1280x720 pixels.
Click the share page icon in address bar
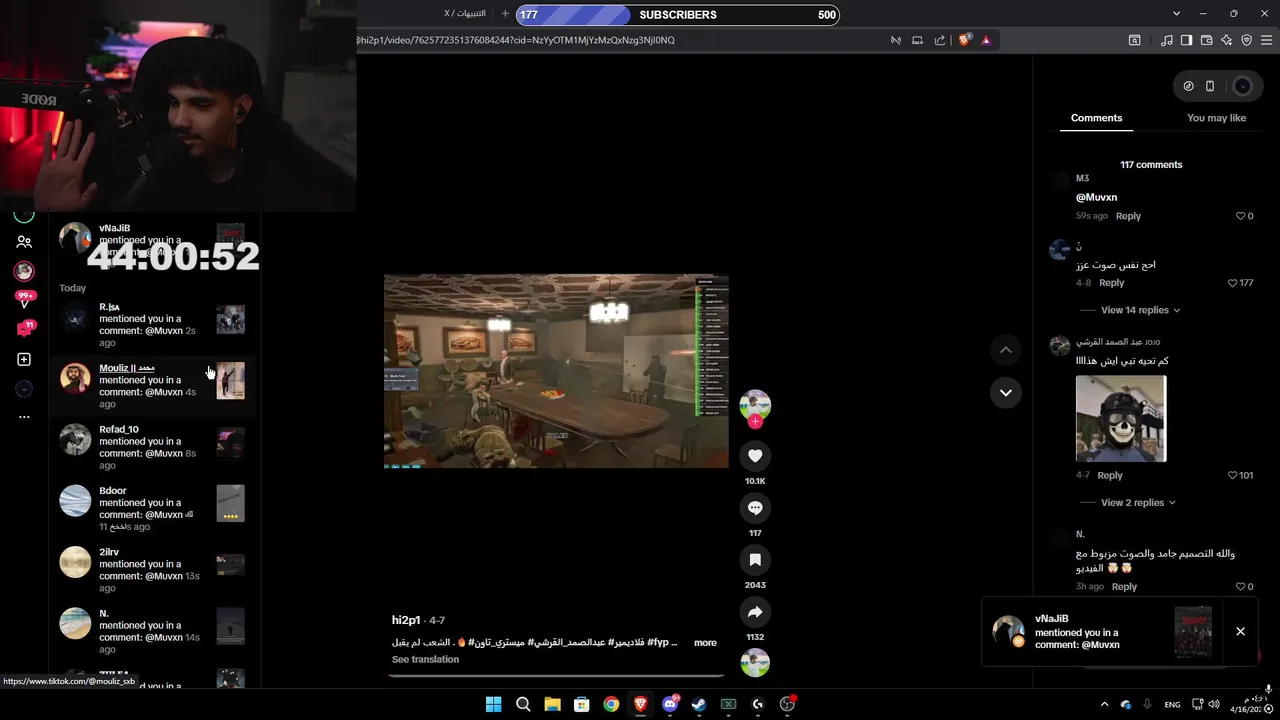pyautogui.click(x=940, y=40)
